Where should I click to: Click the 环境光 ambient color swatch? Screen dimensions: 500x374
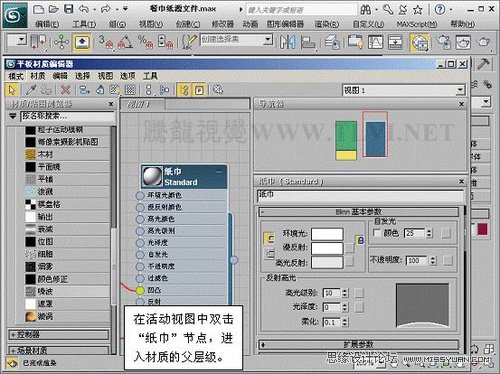(x=327, y=234)
